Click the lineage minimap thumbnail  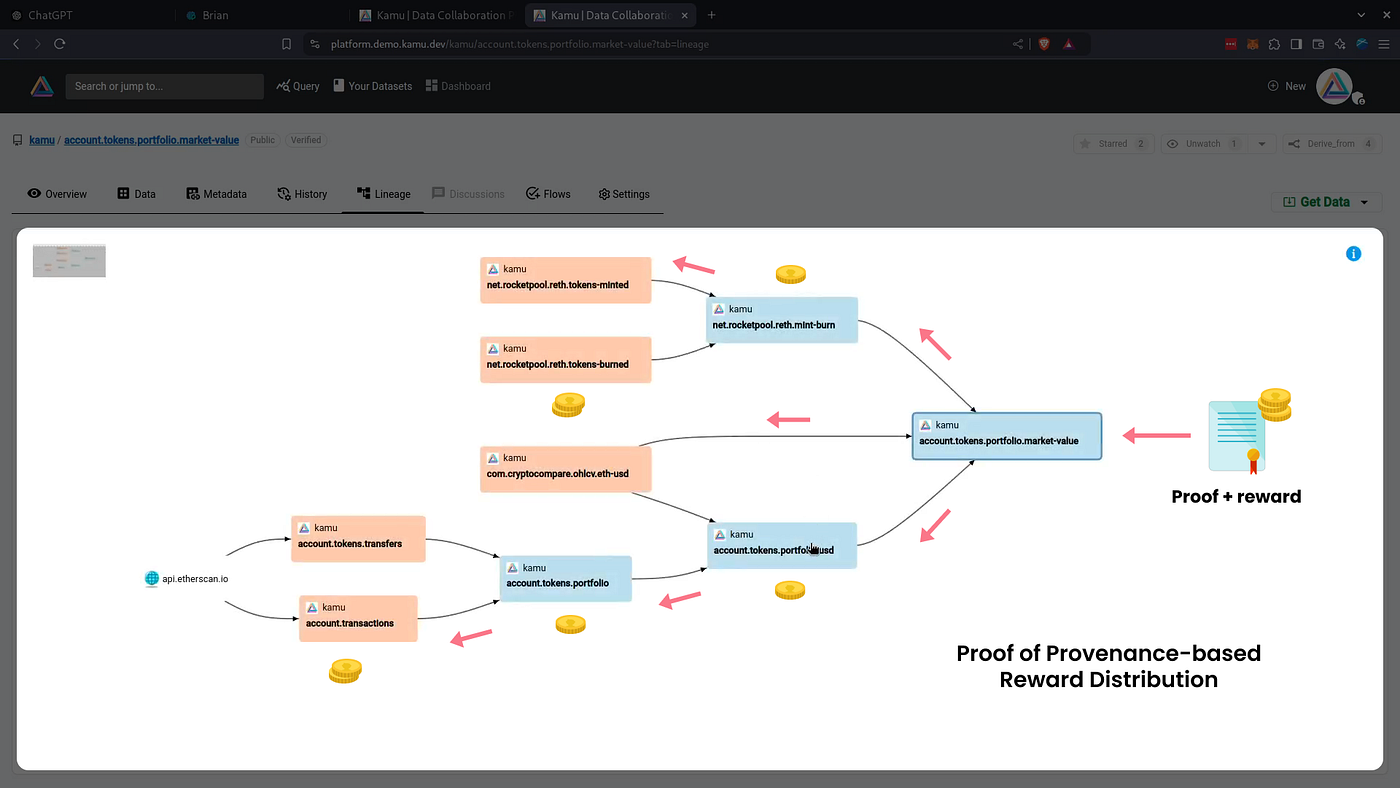[x=68, y=259]
